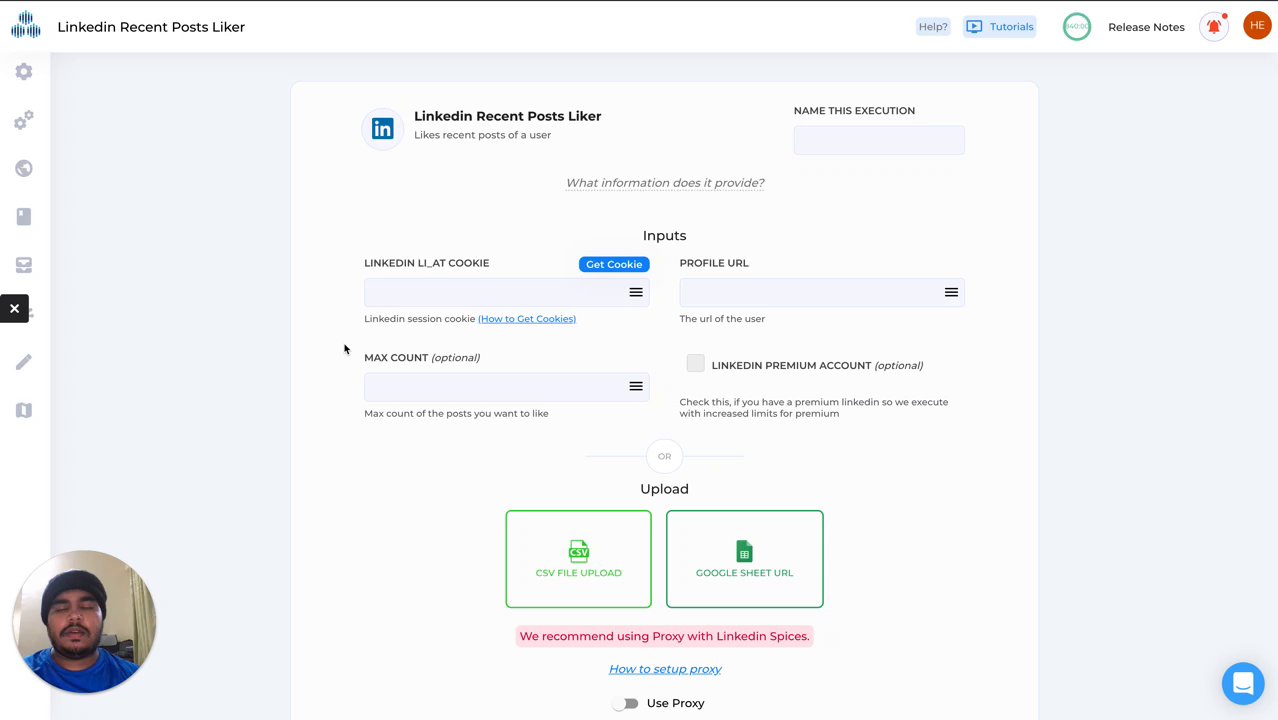Open the Profile URL field menu icon
The height and width of the screenshot is (720, 1278).
click(x=951, y=292)
